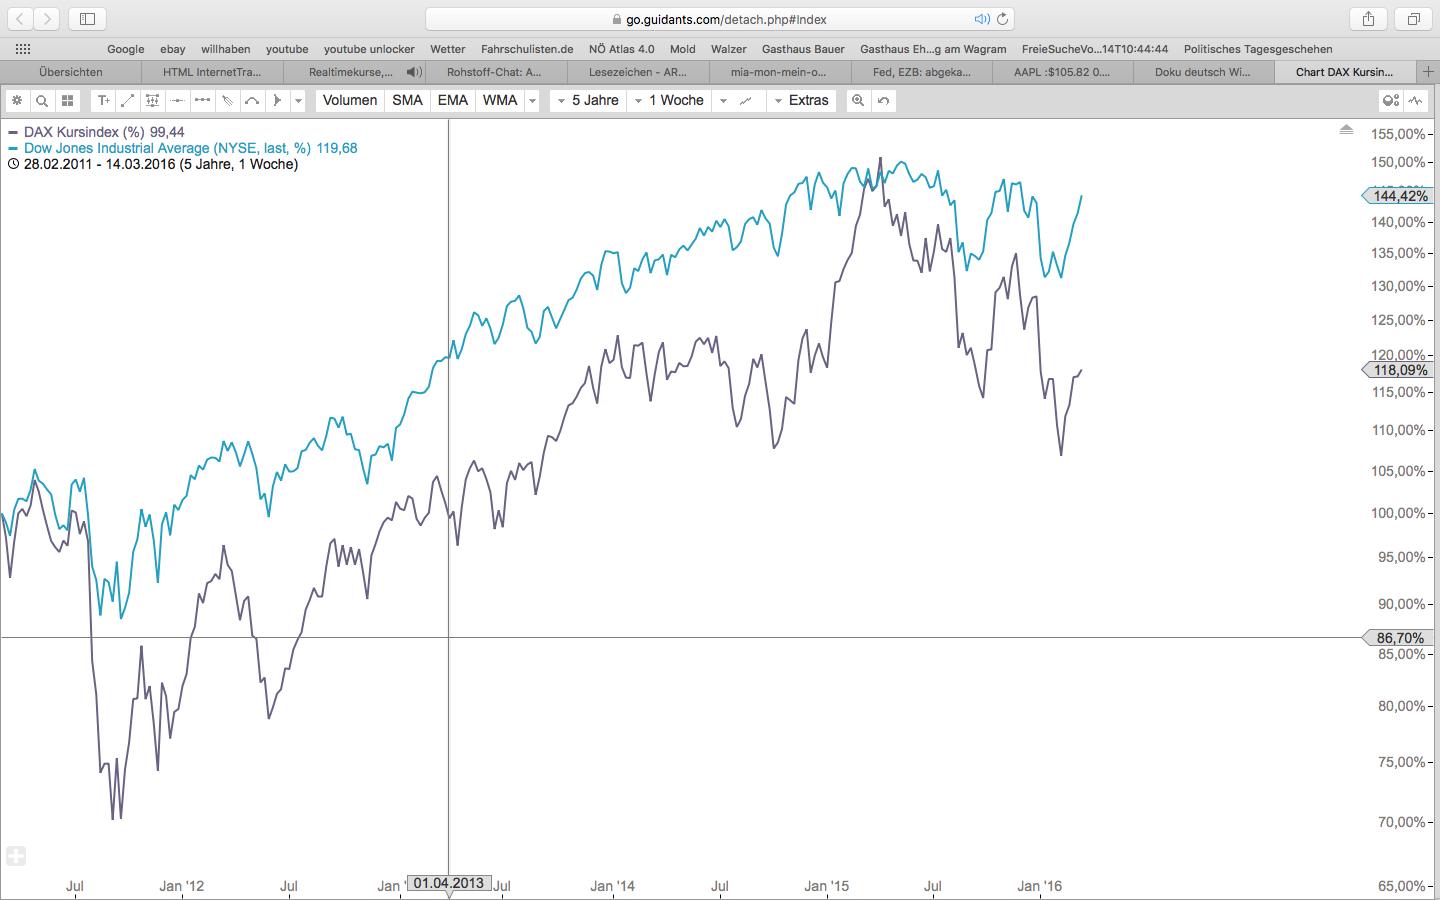Open the NÖ Atlas 4.0 bookmark
The height and width of the screenshot is (900, 1440).
pos(622,49)
